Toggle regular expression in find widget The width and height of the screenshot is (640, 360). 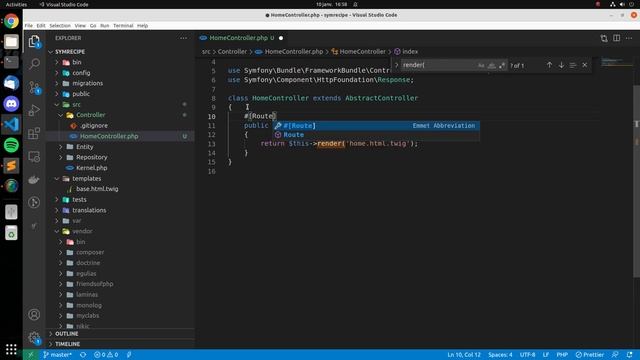[x=502, y=65]
